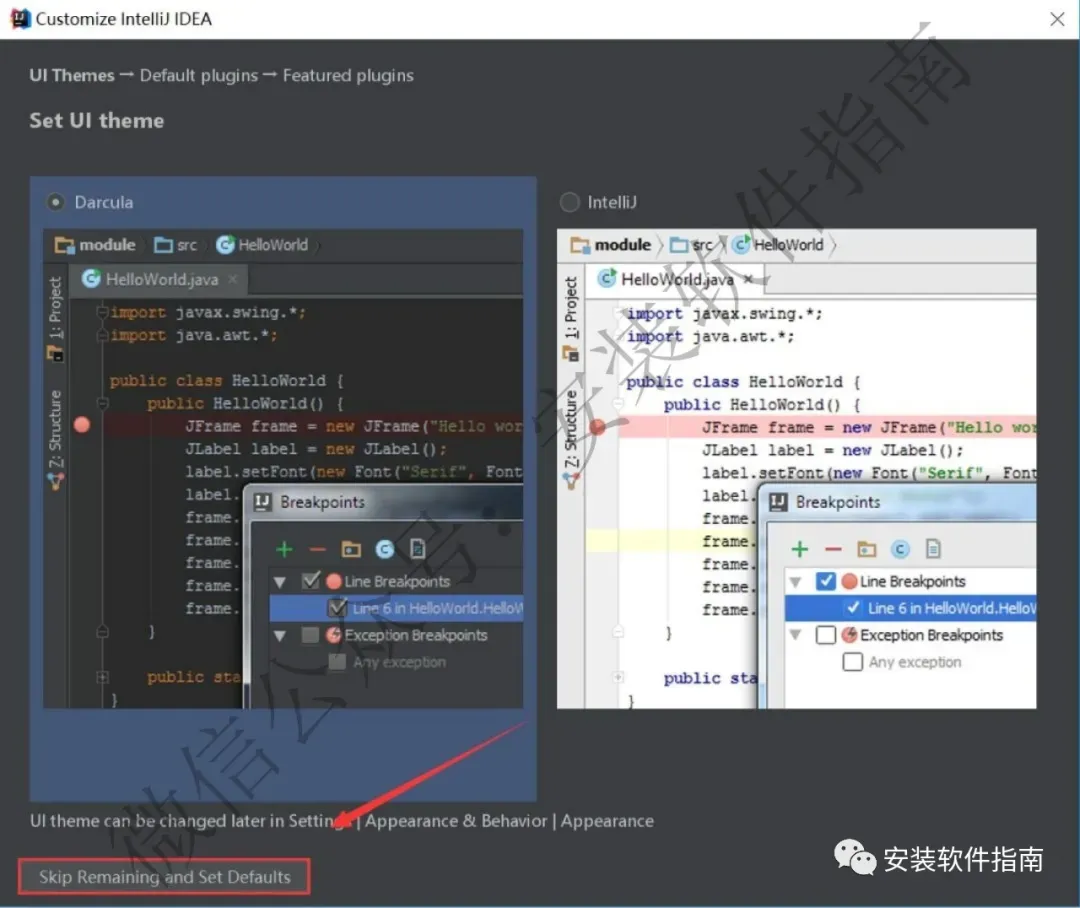
Task: Click public static fold marker in Darcula gutter
Action: (x=102, y=677)
